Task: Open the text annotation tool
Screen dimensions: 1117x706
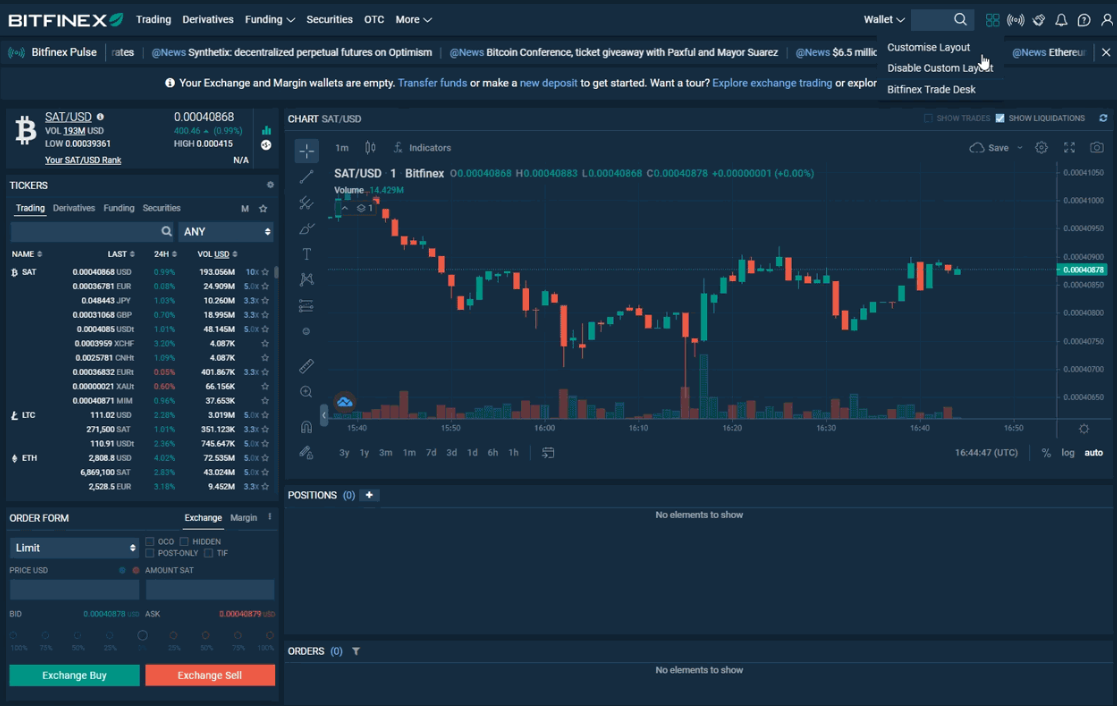Action: [307, 254]
